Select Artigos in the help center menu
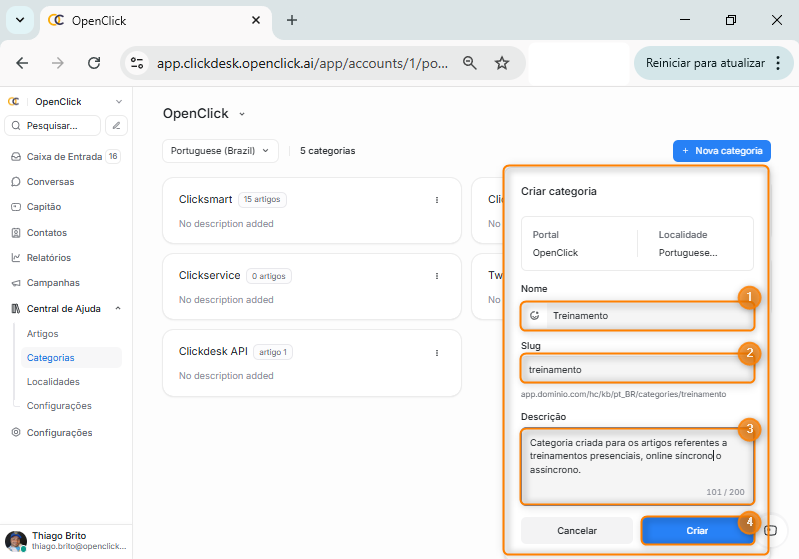799x559 pixels. (43, 334)
